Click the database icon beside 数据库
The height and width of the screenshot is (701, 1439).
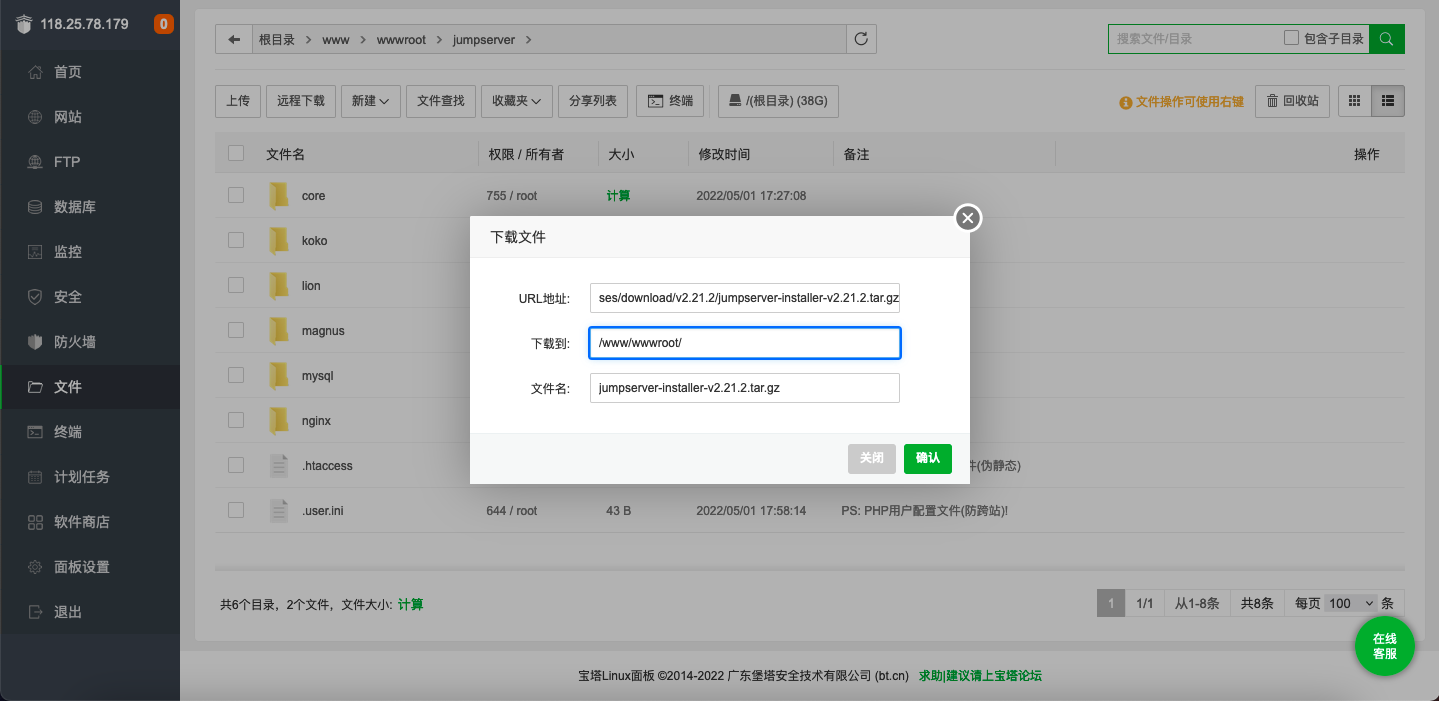[35, 207]
